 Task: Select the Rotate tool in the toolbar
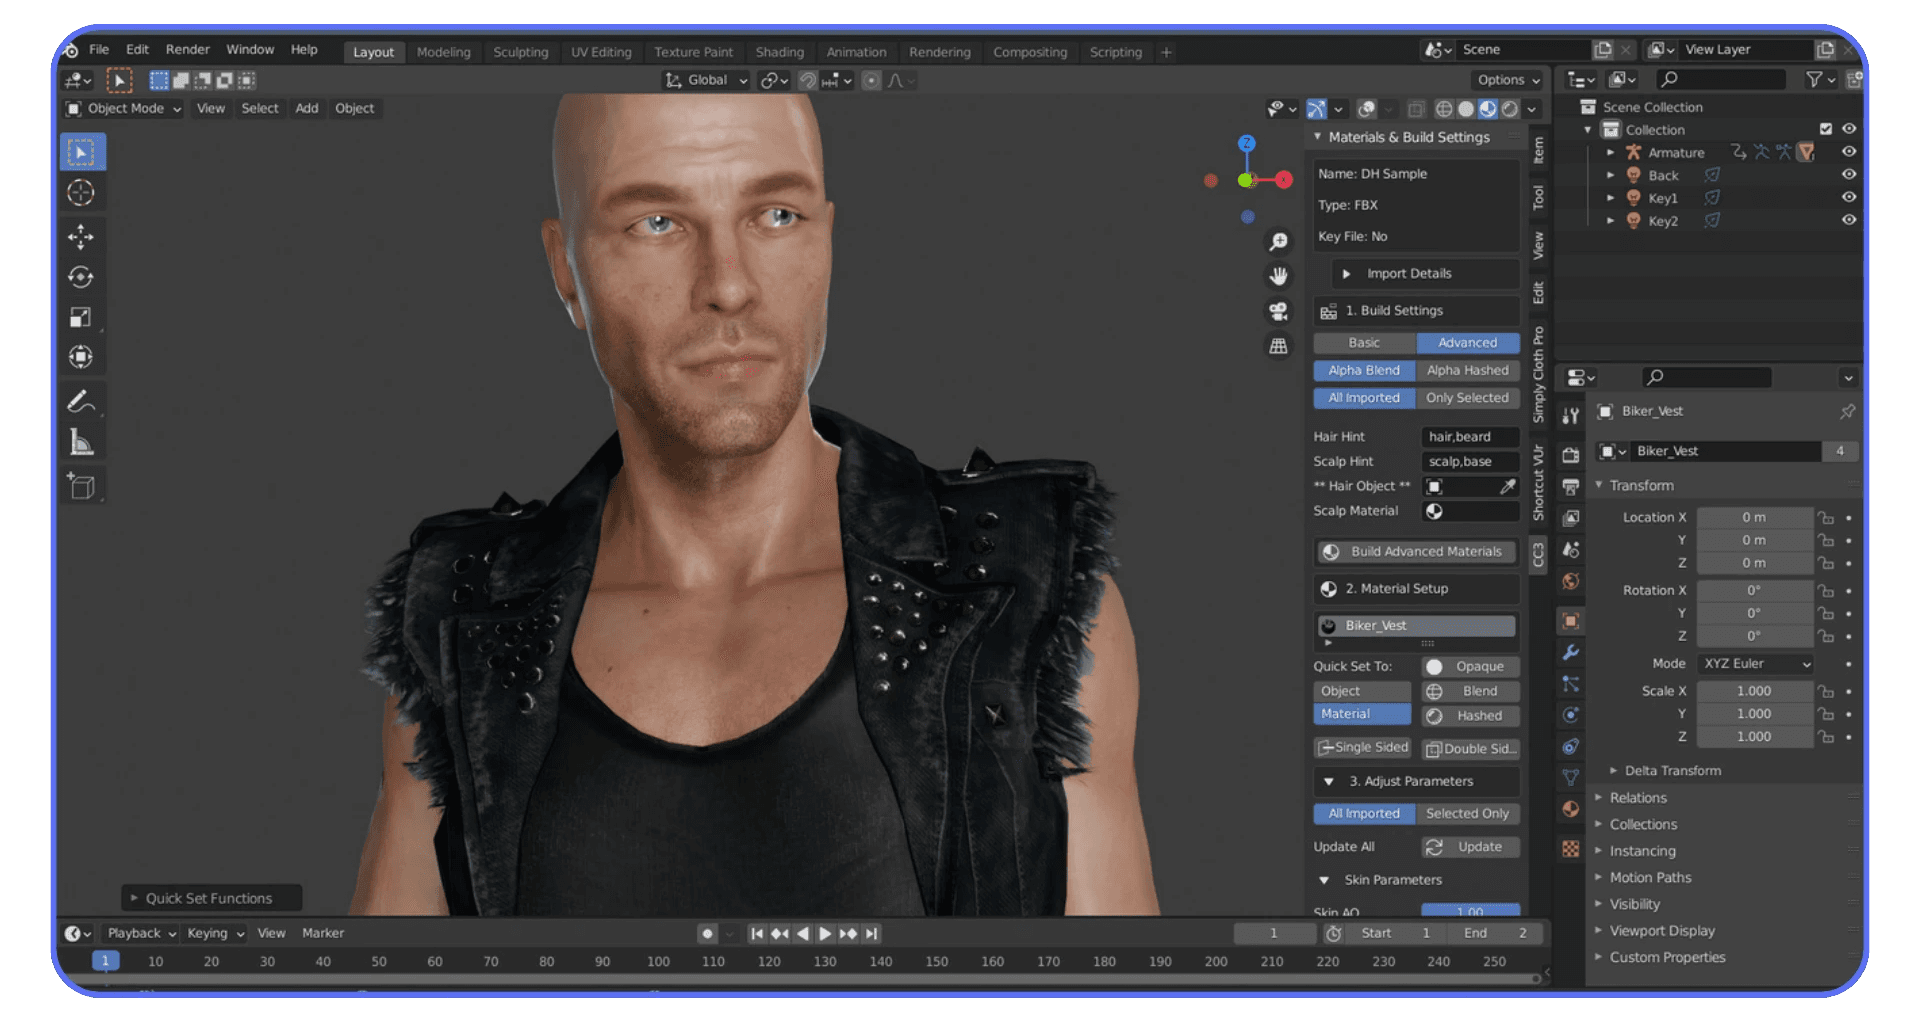(x=82, y=277)
